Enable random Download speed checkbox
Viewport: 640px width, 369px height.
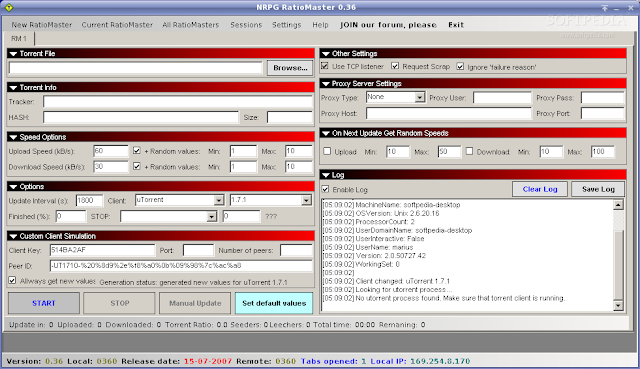point(469,151)
